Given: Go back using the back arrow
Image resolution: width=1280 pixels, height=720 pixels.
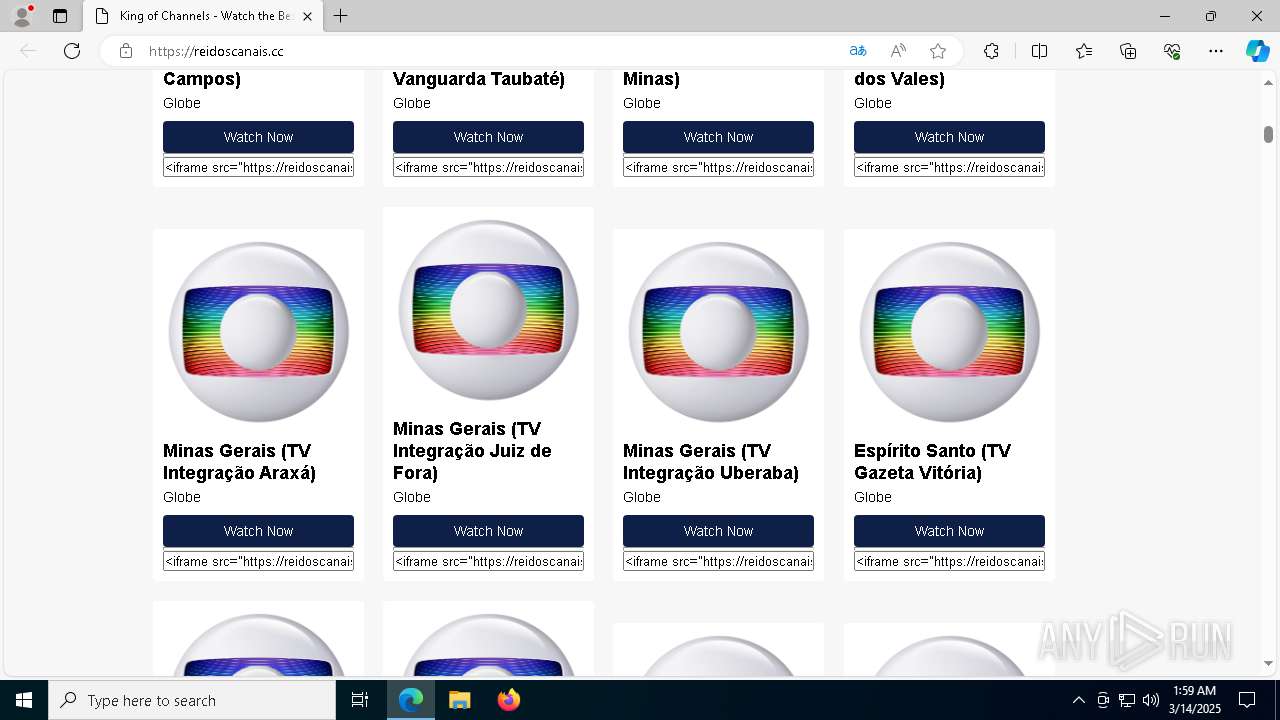Looking at the screenshot, I should pos(28,51).
